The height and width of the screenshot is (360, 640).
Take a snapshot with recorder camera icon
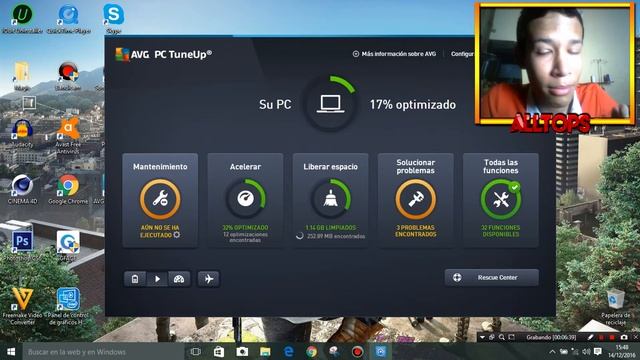coord(624,338)
